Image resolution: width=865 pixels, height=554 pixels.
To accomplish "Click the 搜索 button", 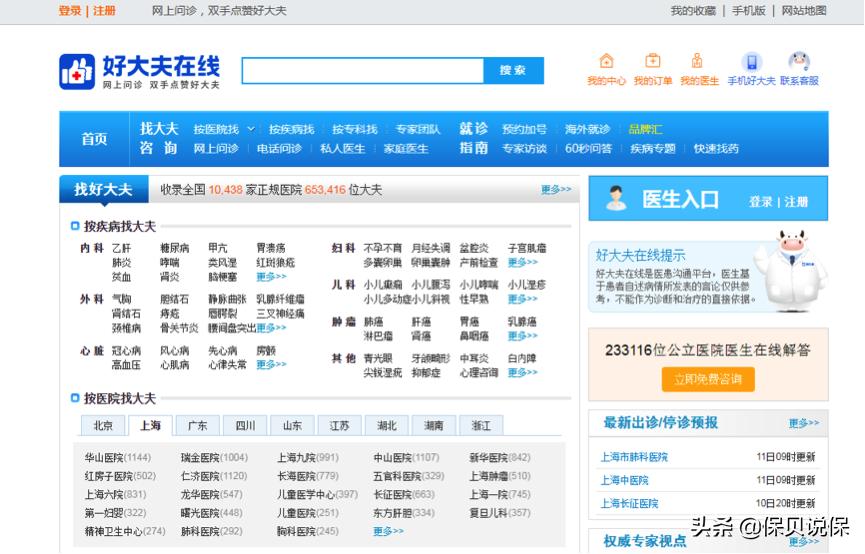I will click(513, 71).
